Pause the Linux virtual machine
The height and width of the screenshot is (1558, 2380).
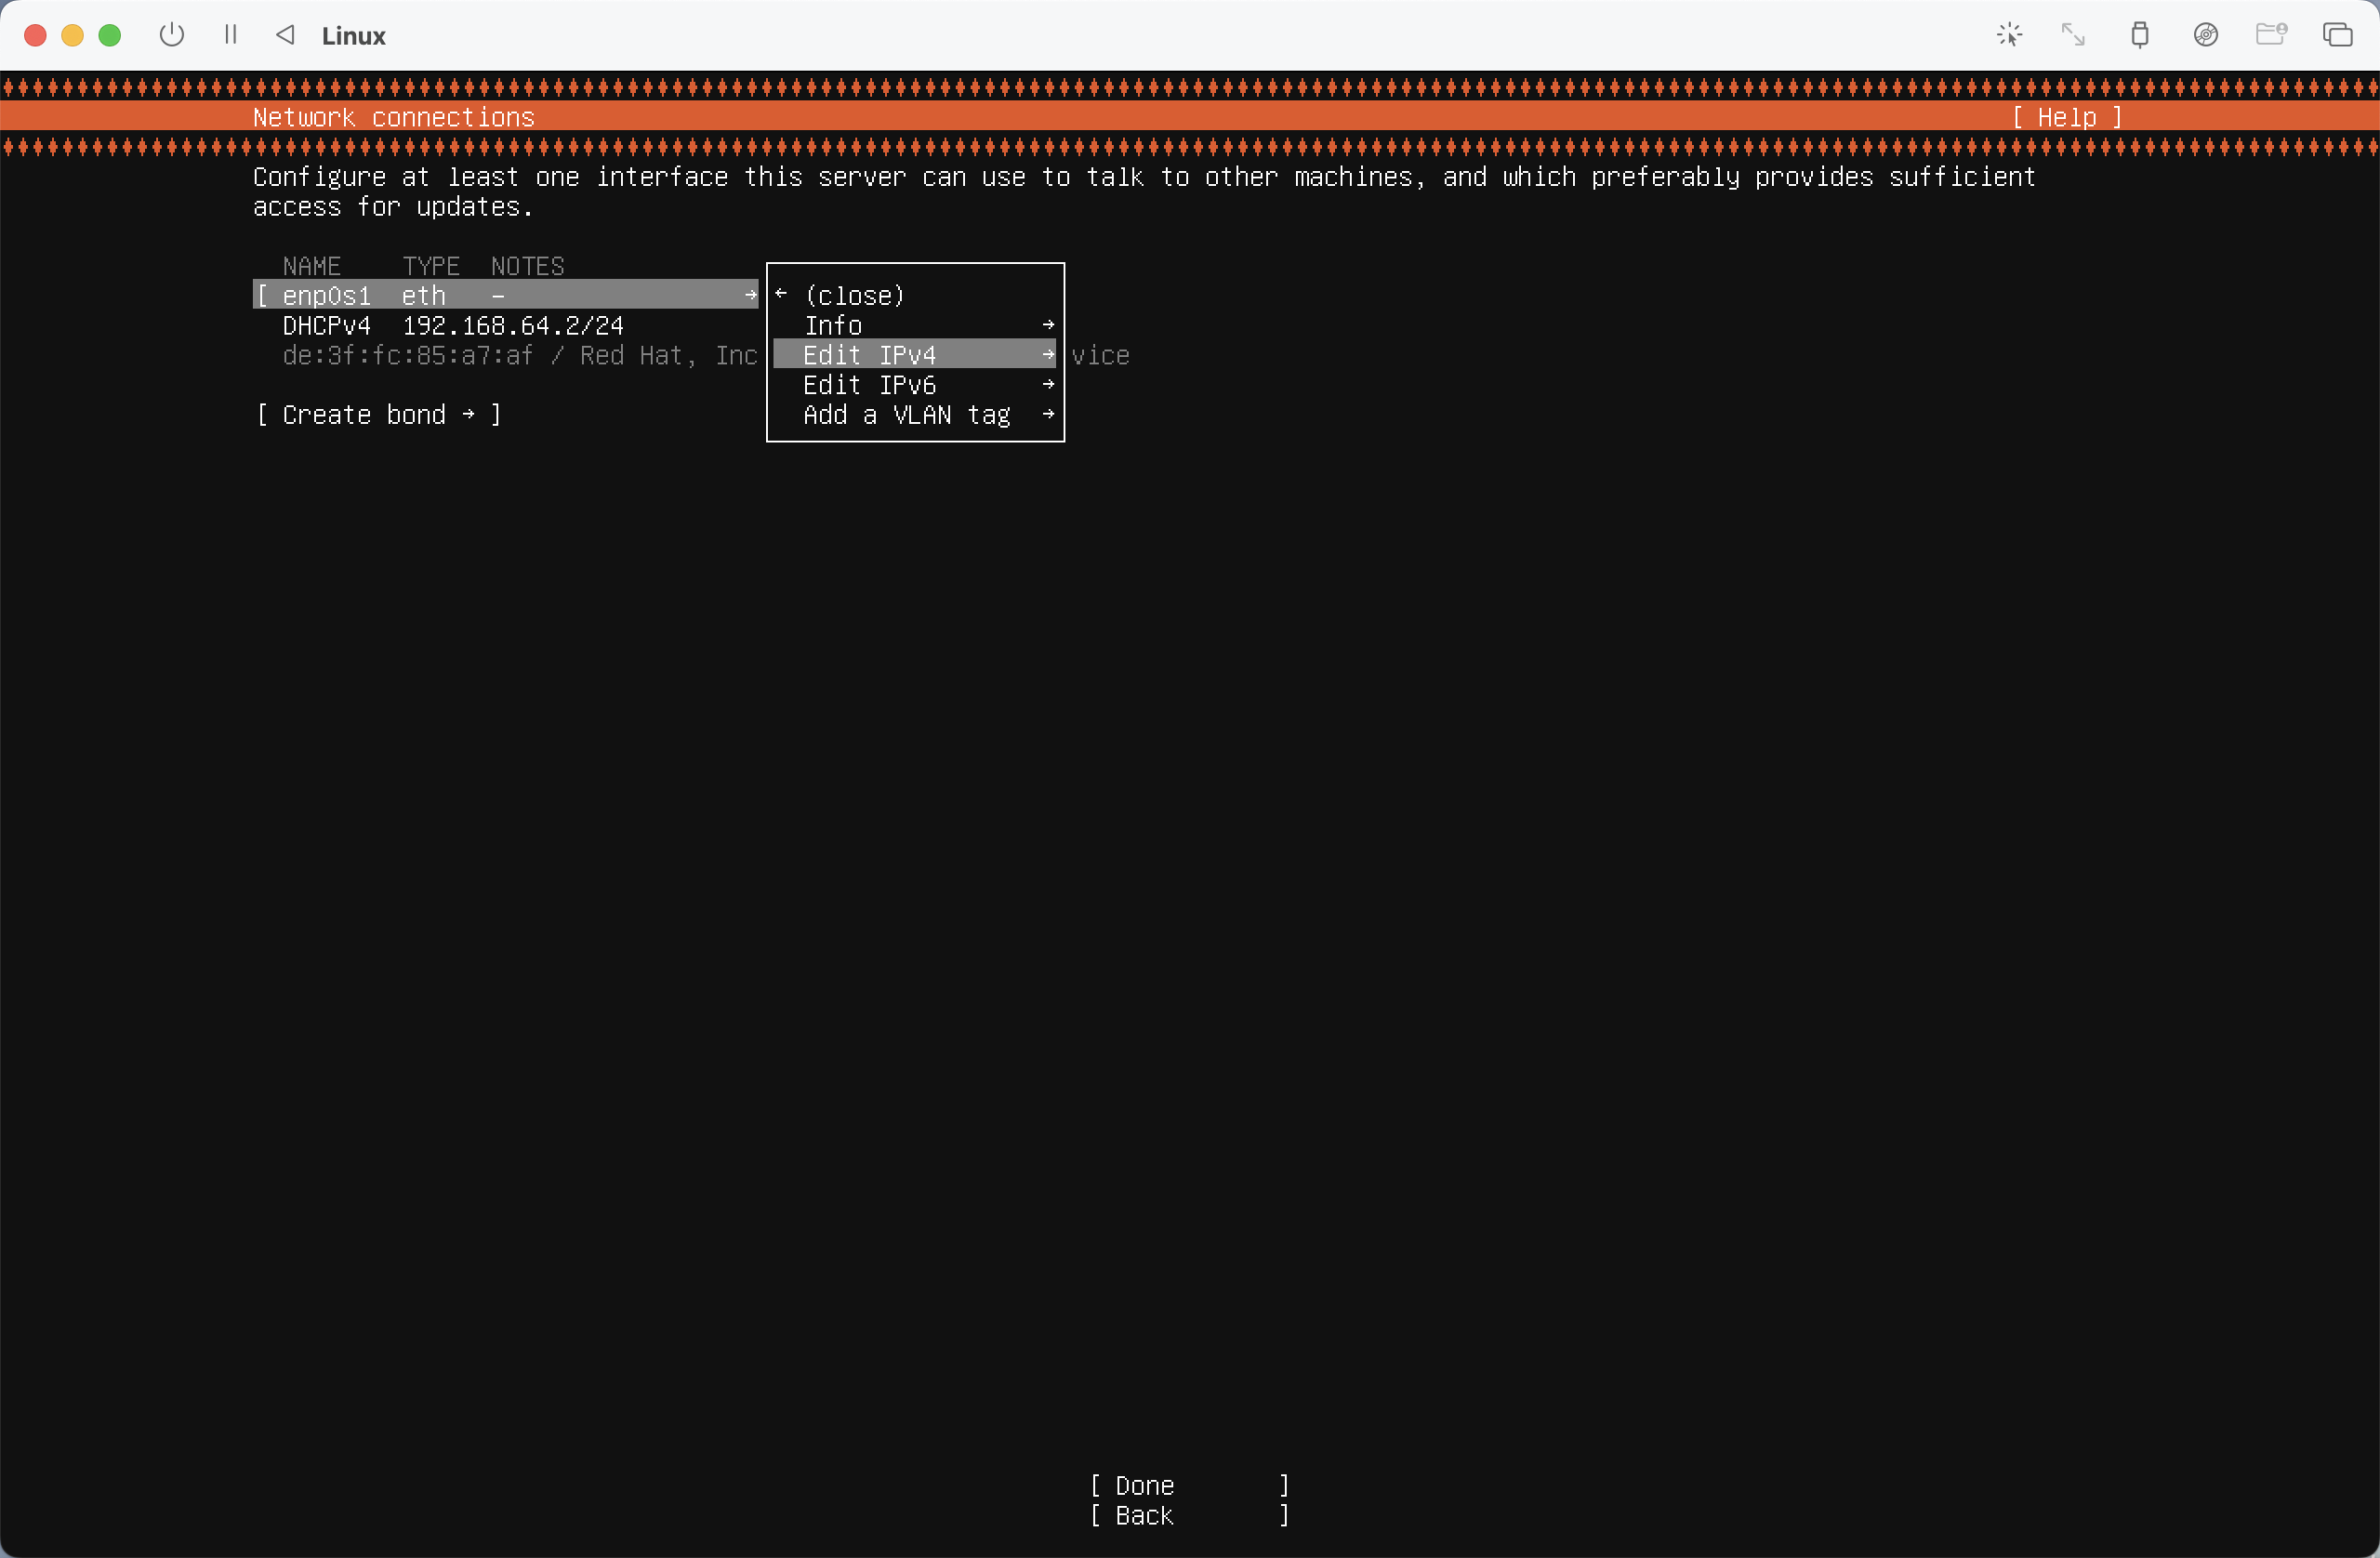(x=231, y=35)
